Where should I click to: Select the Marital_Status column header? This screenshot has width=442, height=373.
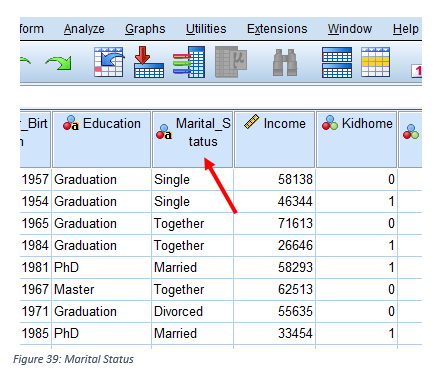click(x=192, y=139)
